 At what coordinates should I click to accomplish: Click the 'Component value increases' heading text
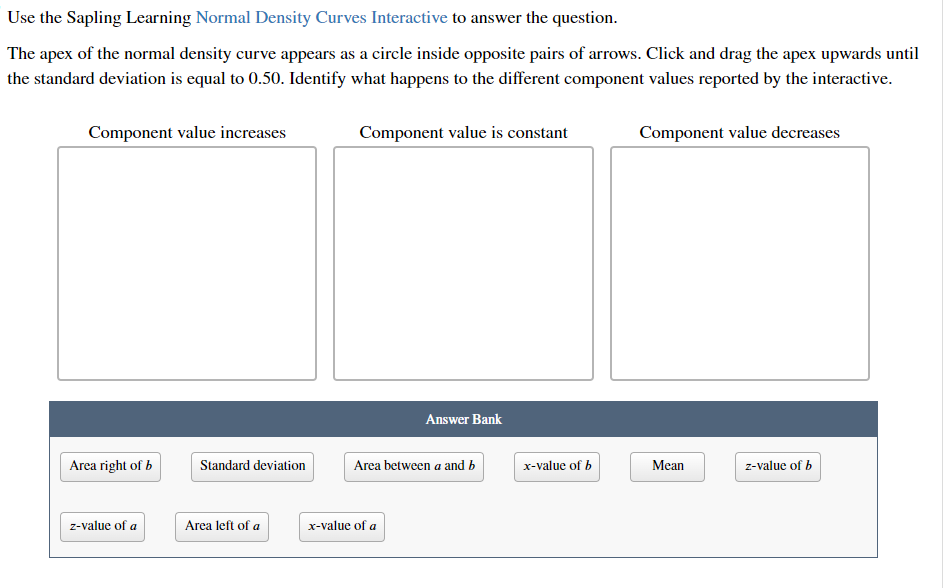pos(186,132)
